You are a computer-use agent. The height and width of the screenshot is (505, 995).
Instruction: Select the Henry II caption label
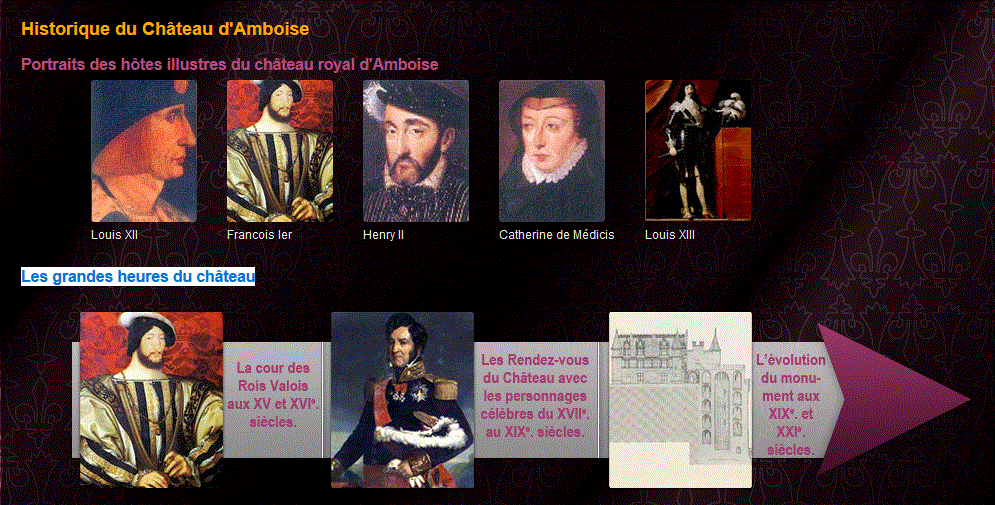click(383, 235)
